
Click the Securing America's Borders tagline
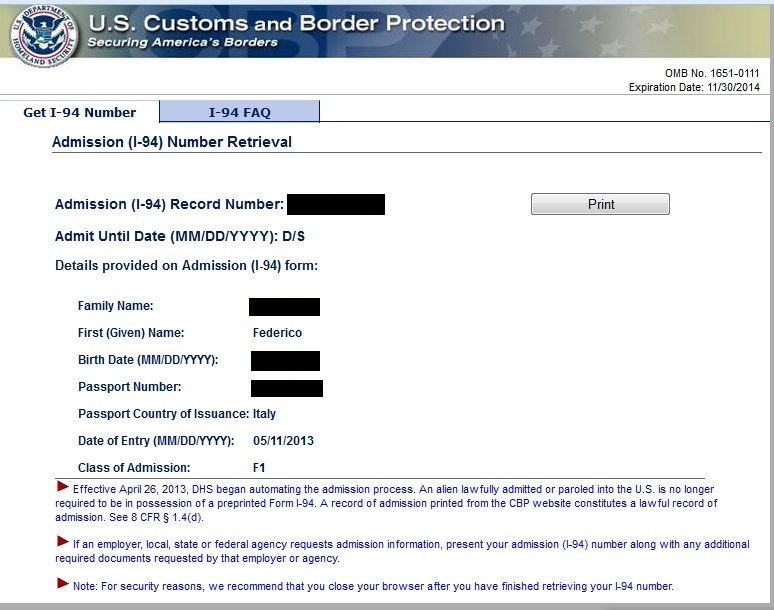[x=183, y=42]
